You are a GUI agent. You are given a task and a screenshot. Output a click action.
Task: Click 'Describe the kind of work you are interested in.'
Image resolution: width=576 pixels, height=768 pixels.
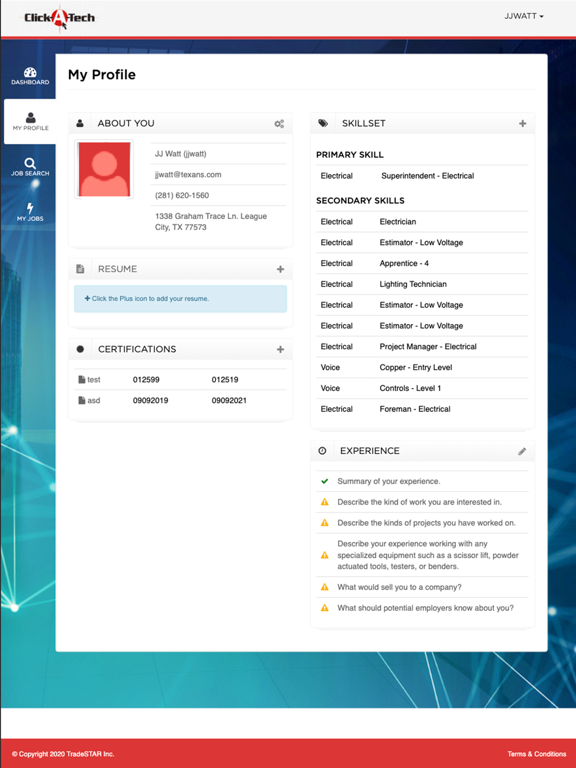419,502
